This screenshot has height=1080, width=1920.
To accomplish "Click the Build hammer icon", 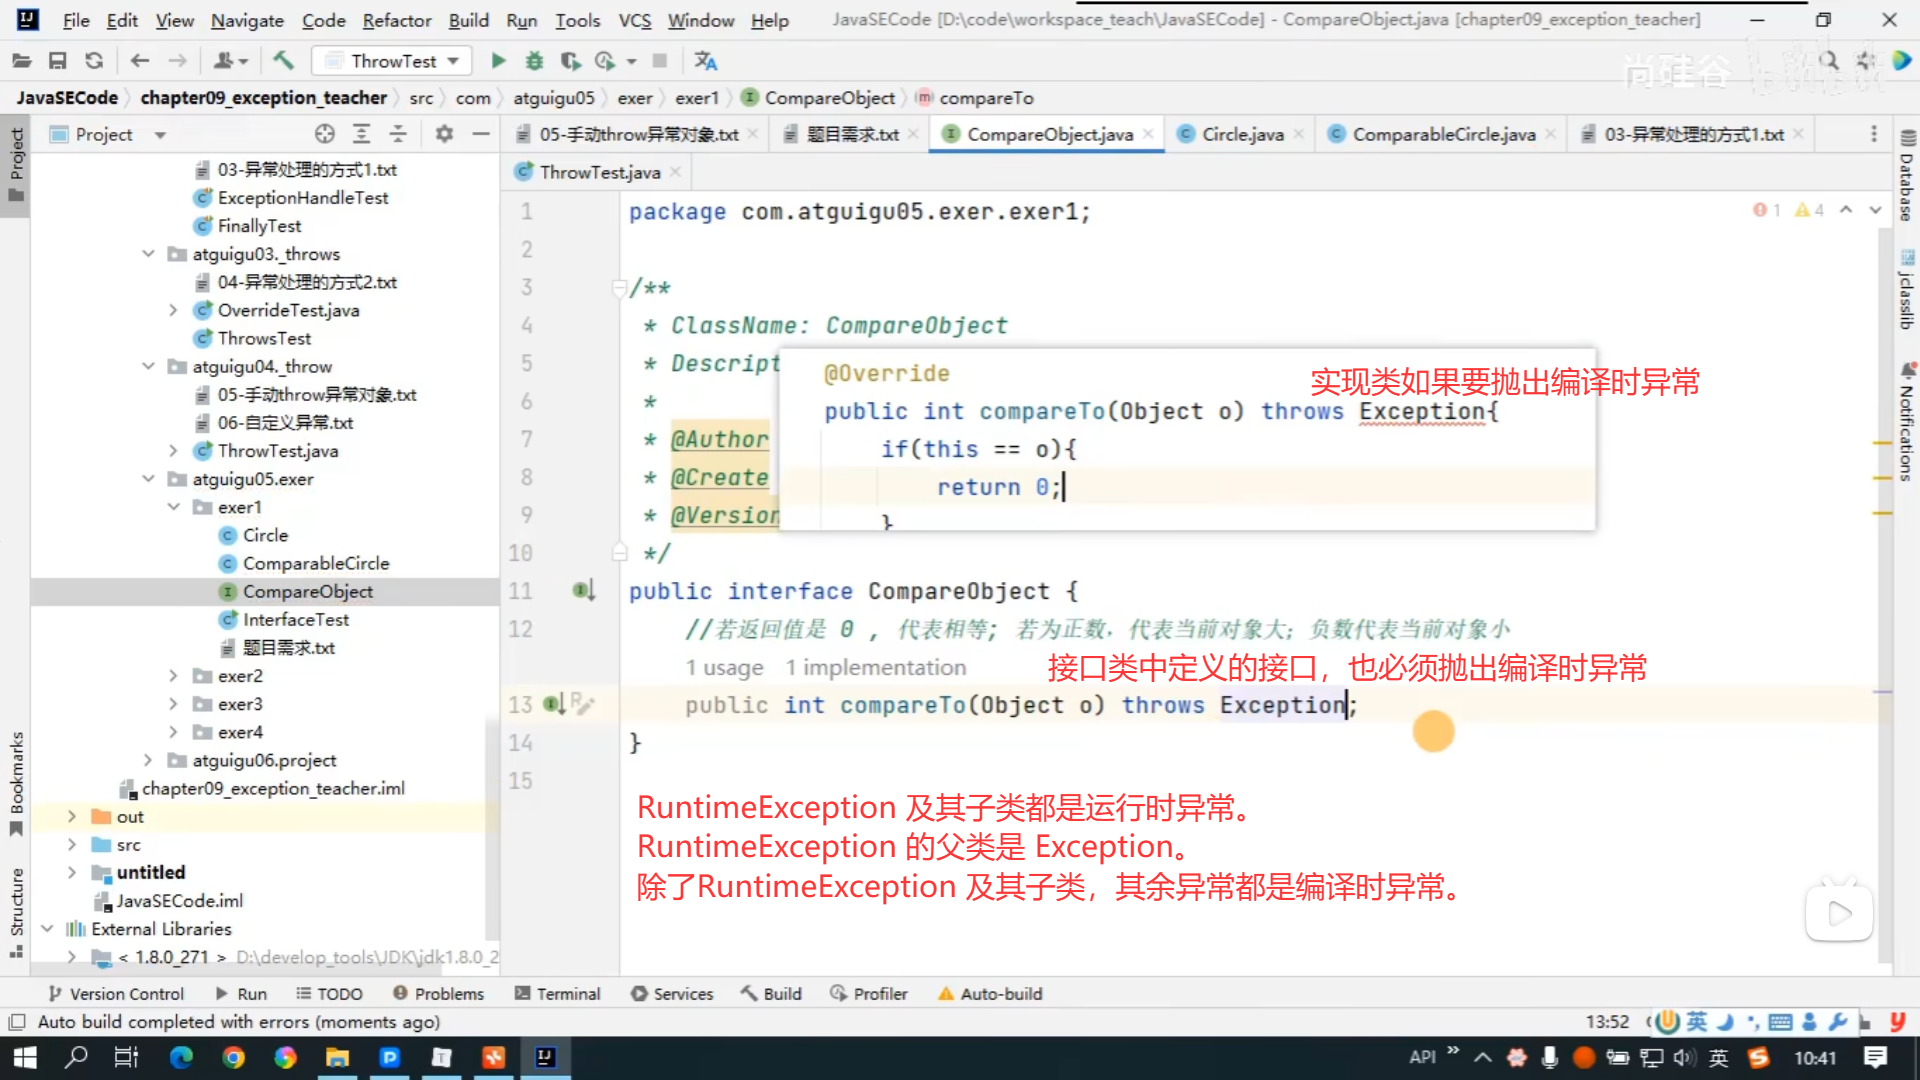I will [284, 61].
